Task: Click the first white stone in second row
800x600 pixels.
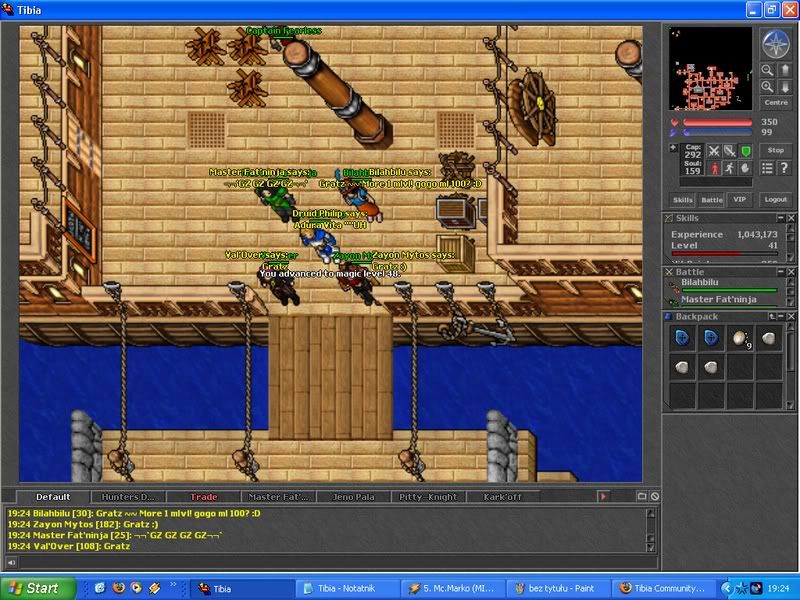Action: (x=682, y=367)
